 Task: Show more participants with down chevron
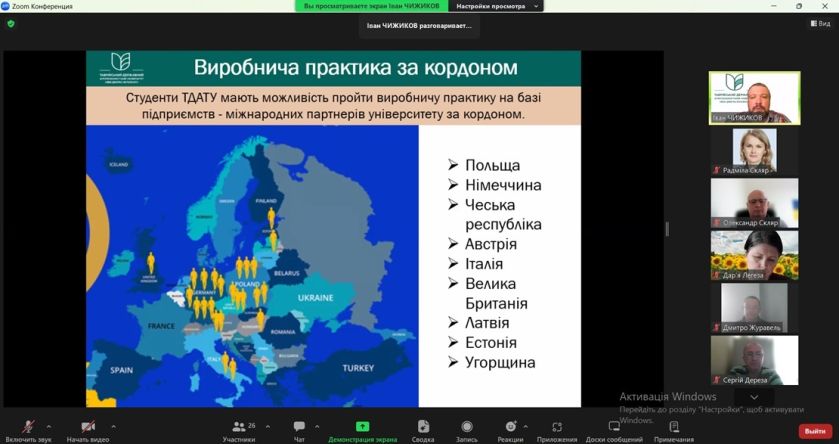(x=754, y=397)
